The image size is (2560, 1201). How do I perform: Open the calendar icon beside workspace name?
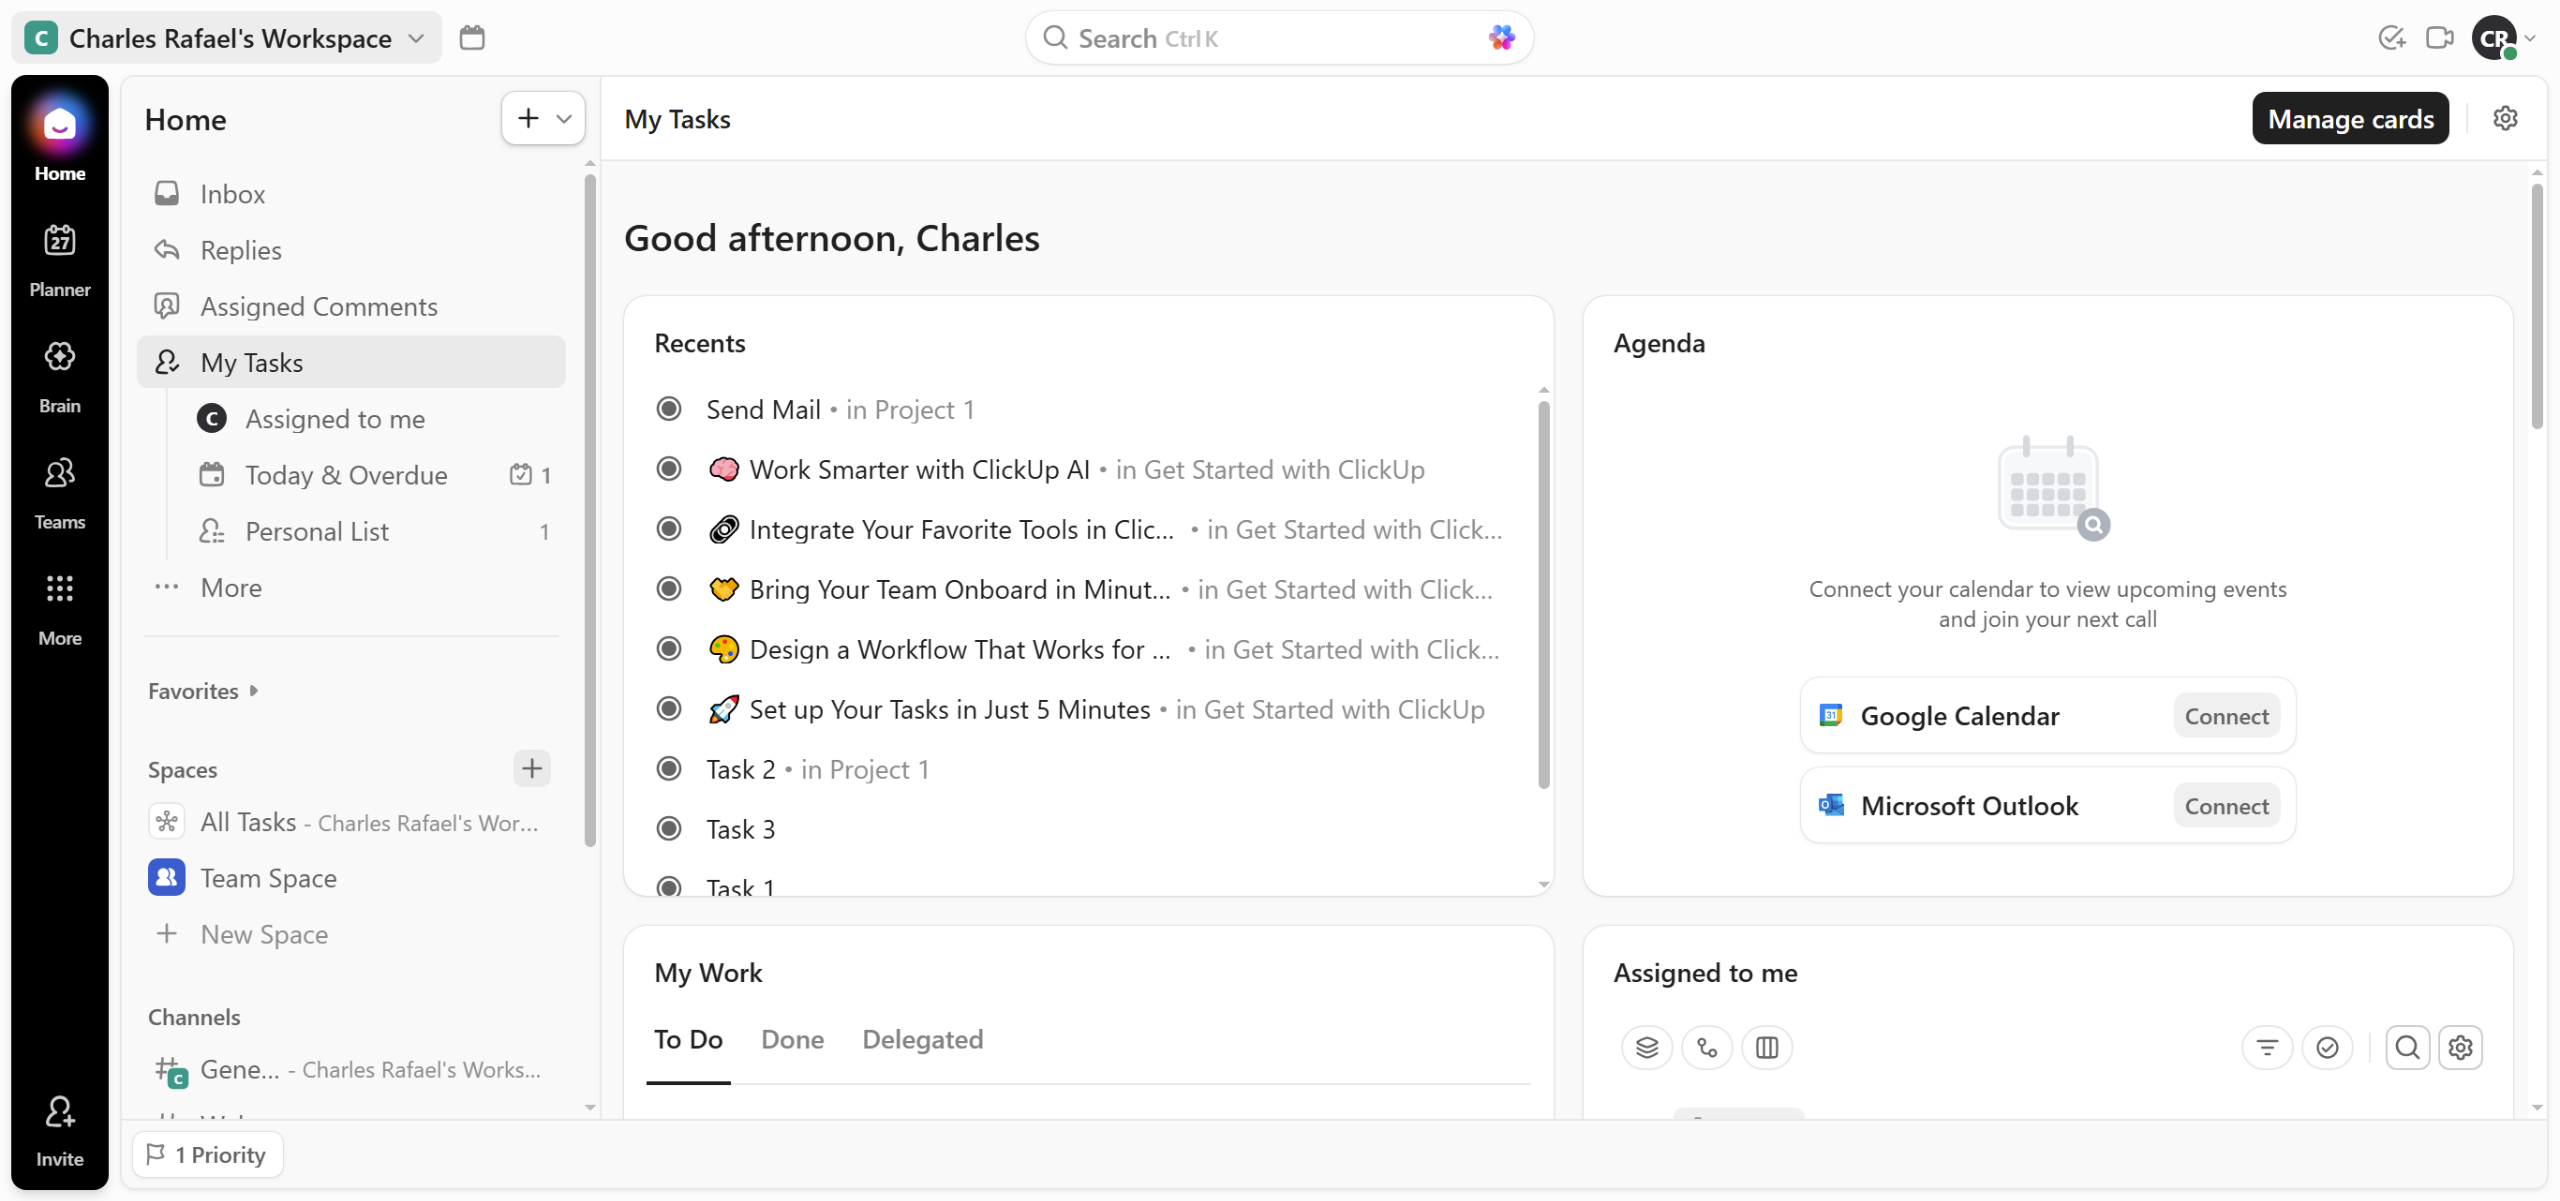click(x=472, y=38)
